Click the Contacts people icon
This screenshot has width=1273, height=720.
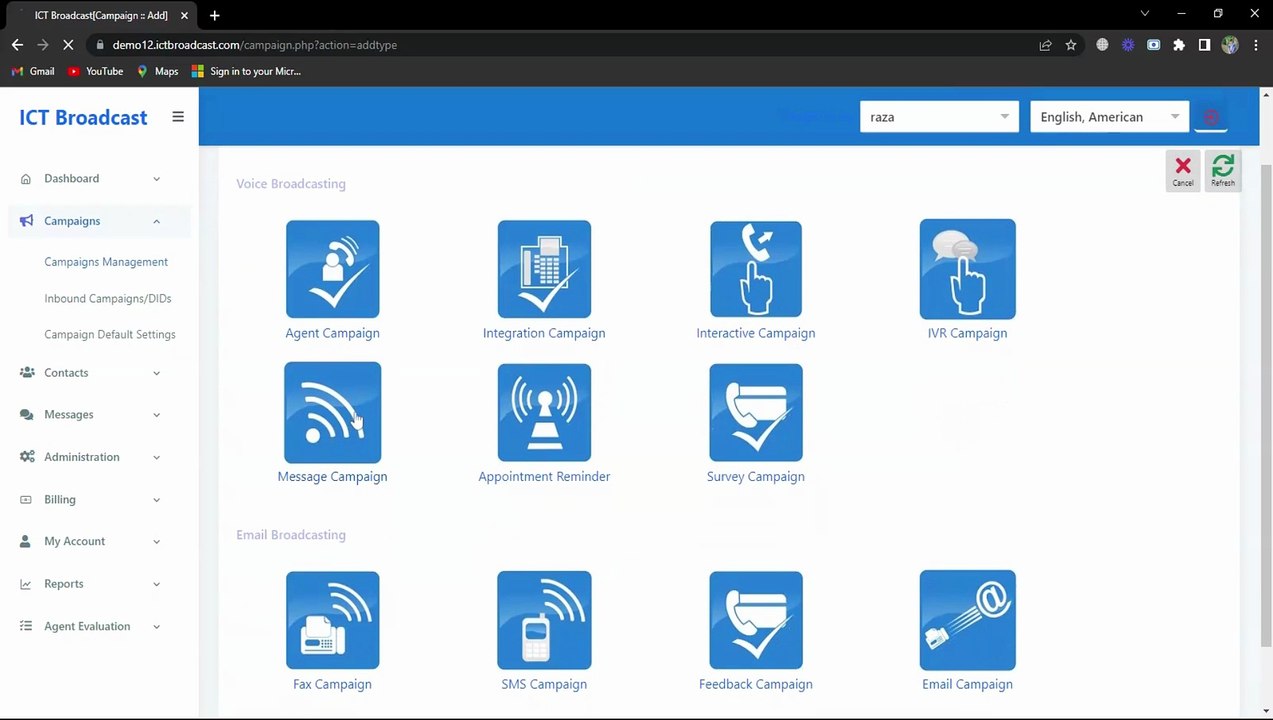tap(27, 373)
